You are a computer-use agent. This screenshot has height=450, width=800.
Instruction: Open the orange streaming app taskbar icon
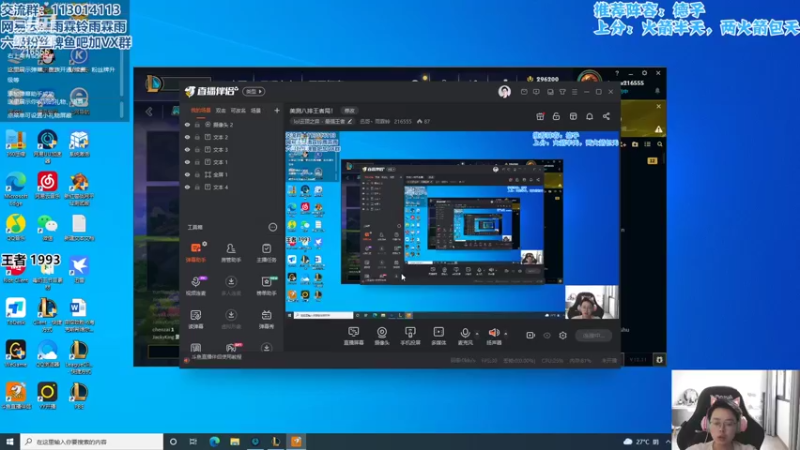[x=296, y=441]
